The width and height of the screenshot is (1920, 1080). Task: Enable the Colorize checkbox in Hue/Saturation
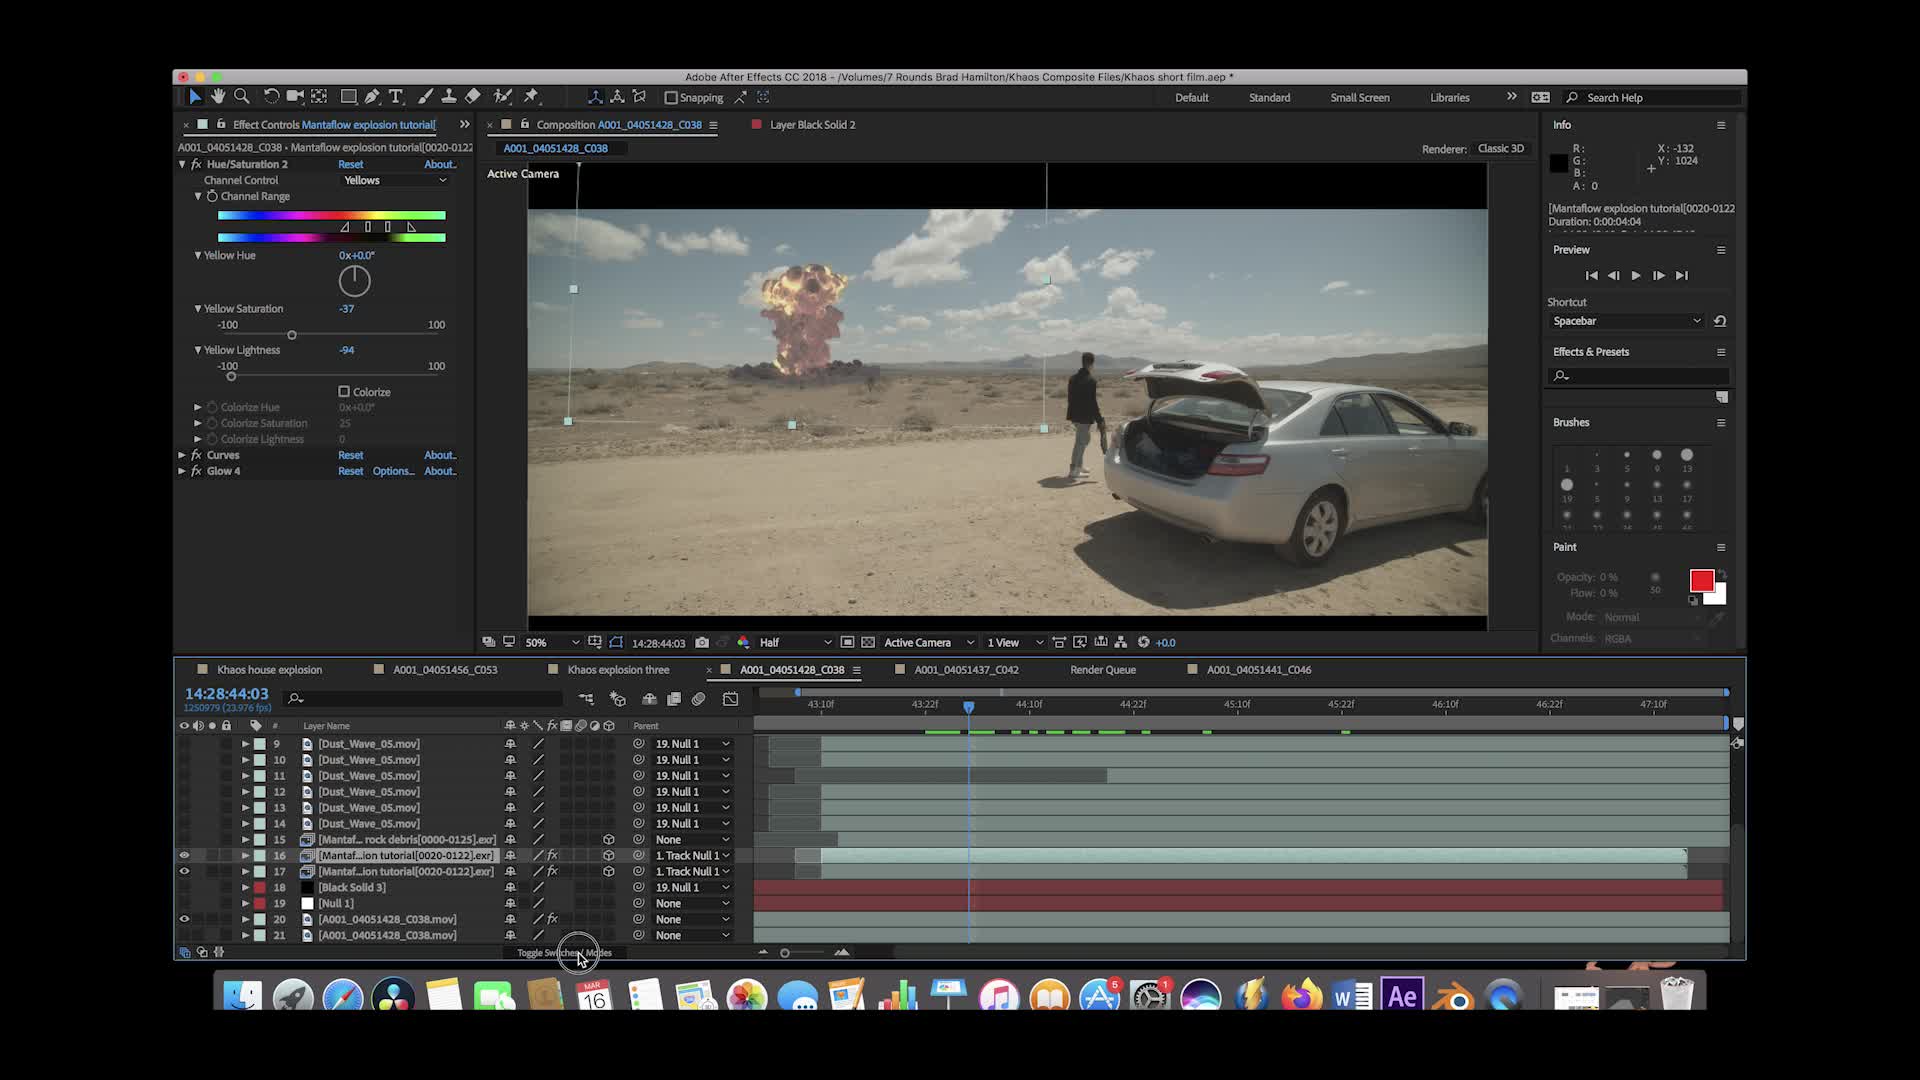pos(345,391)
